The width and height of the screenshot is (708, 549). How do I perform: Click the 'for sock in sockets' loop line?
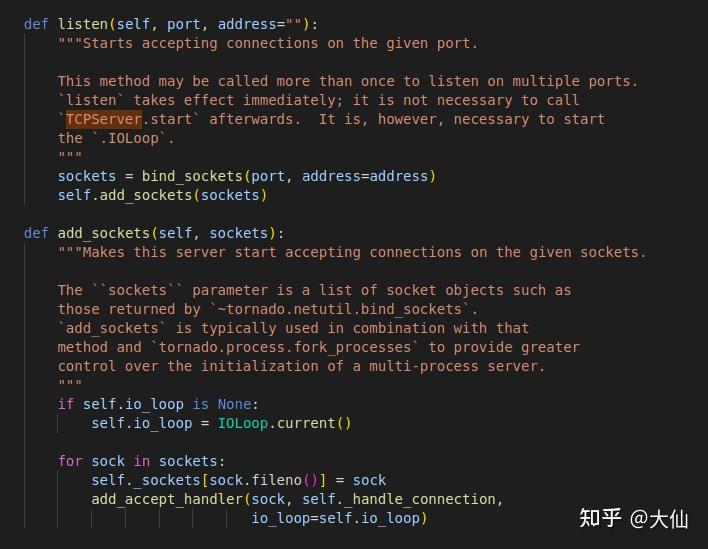[x=141, y=461]
